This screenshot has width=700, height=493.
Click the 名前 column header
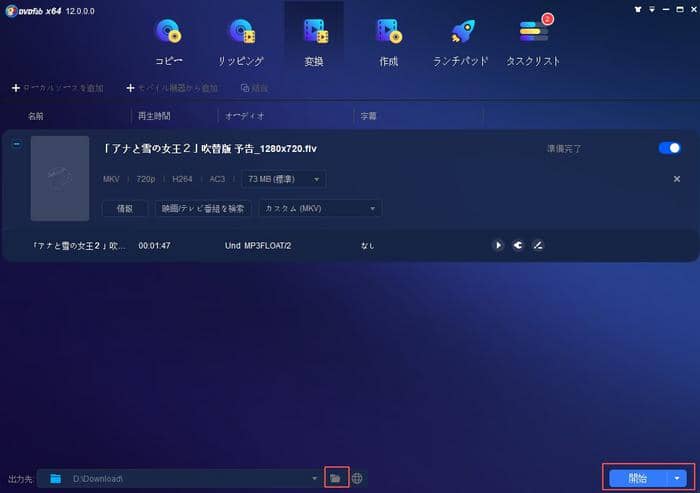[36, 116]
